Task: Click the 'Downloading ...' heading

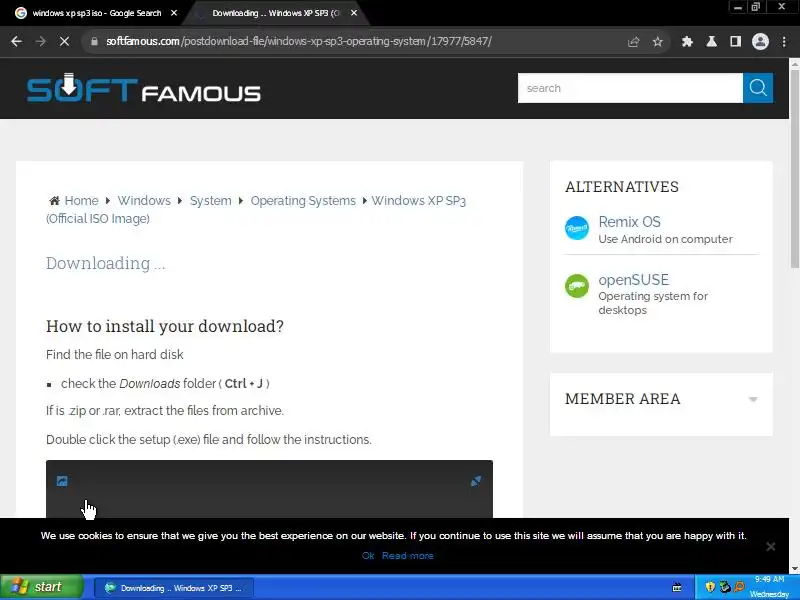Action: pyautogui.click(x=106, y=263)
